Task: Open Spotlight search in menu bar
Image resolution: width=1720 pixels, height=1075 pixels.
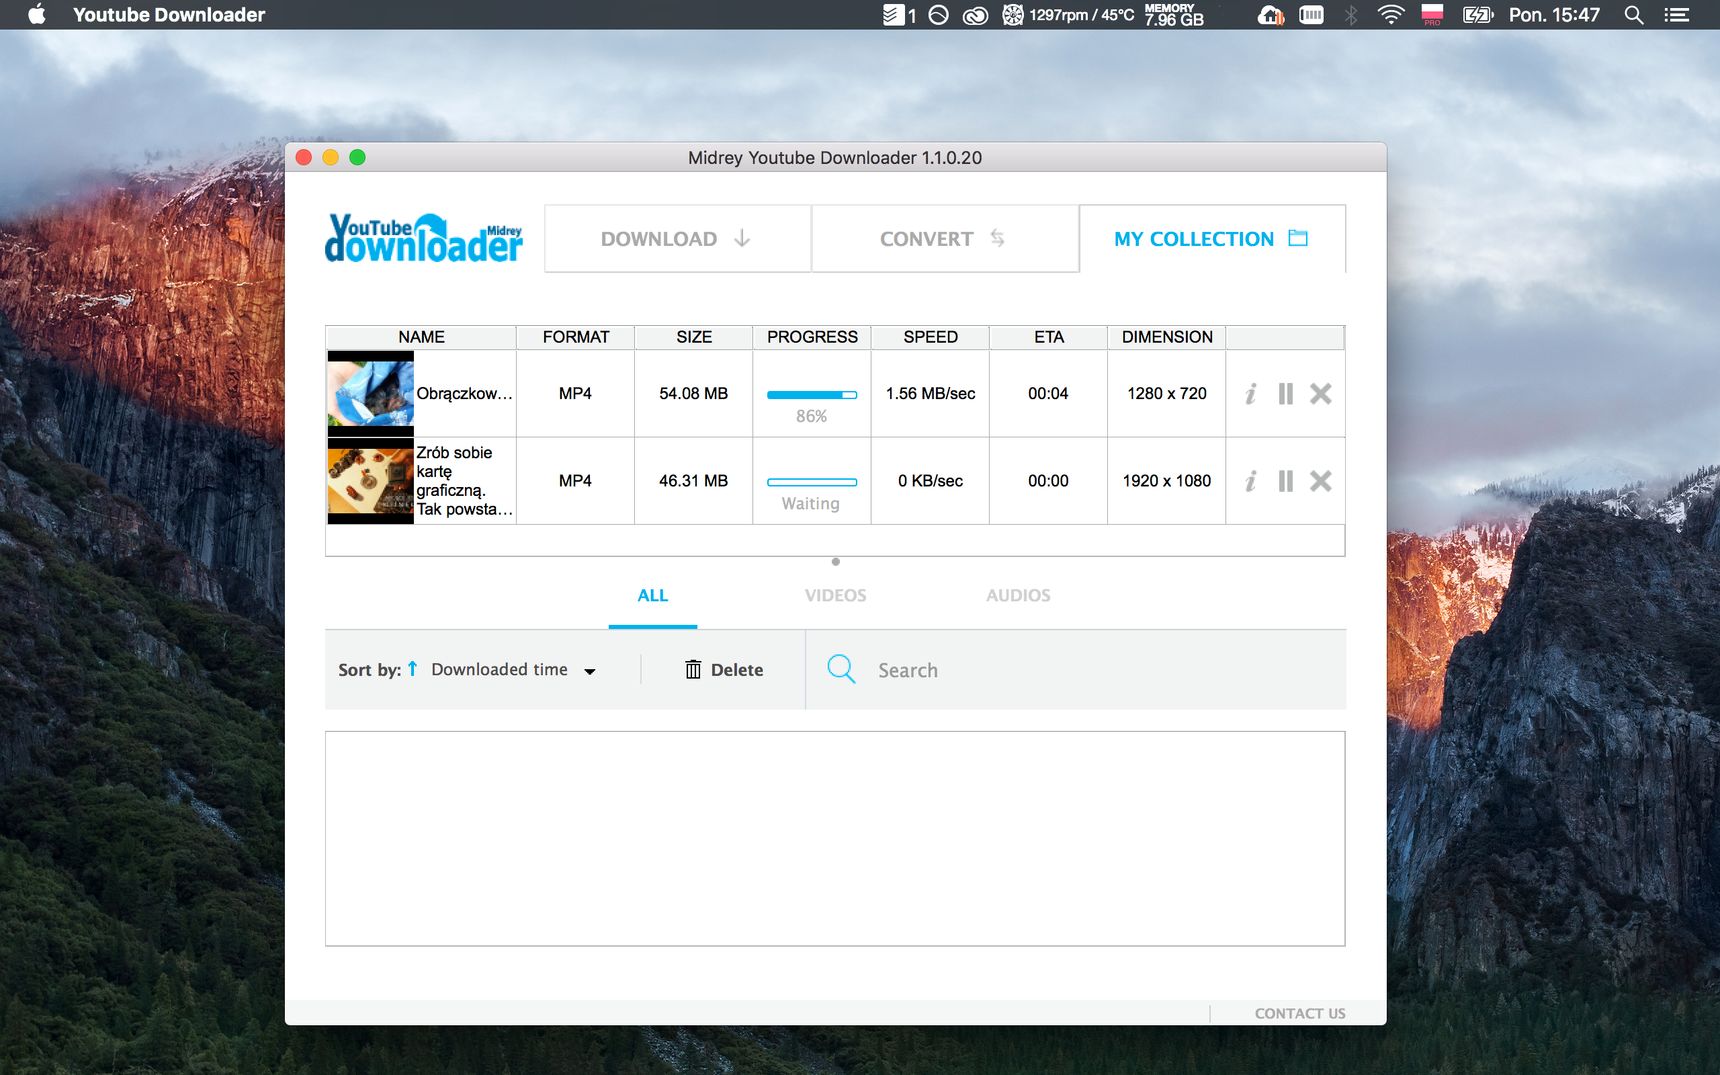Action: (x=1634, y=15)
